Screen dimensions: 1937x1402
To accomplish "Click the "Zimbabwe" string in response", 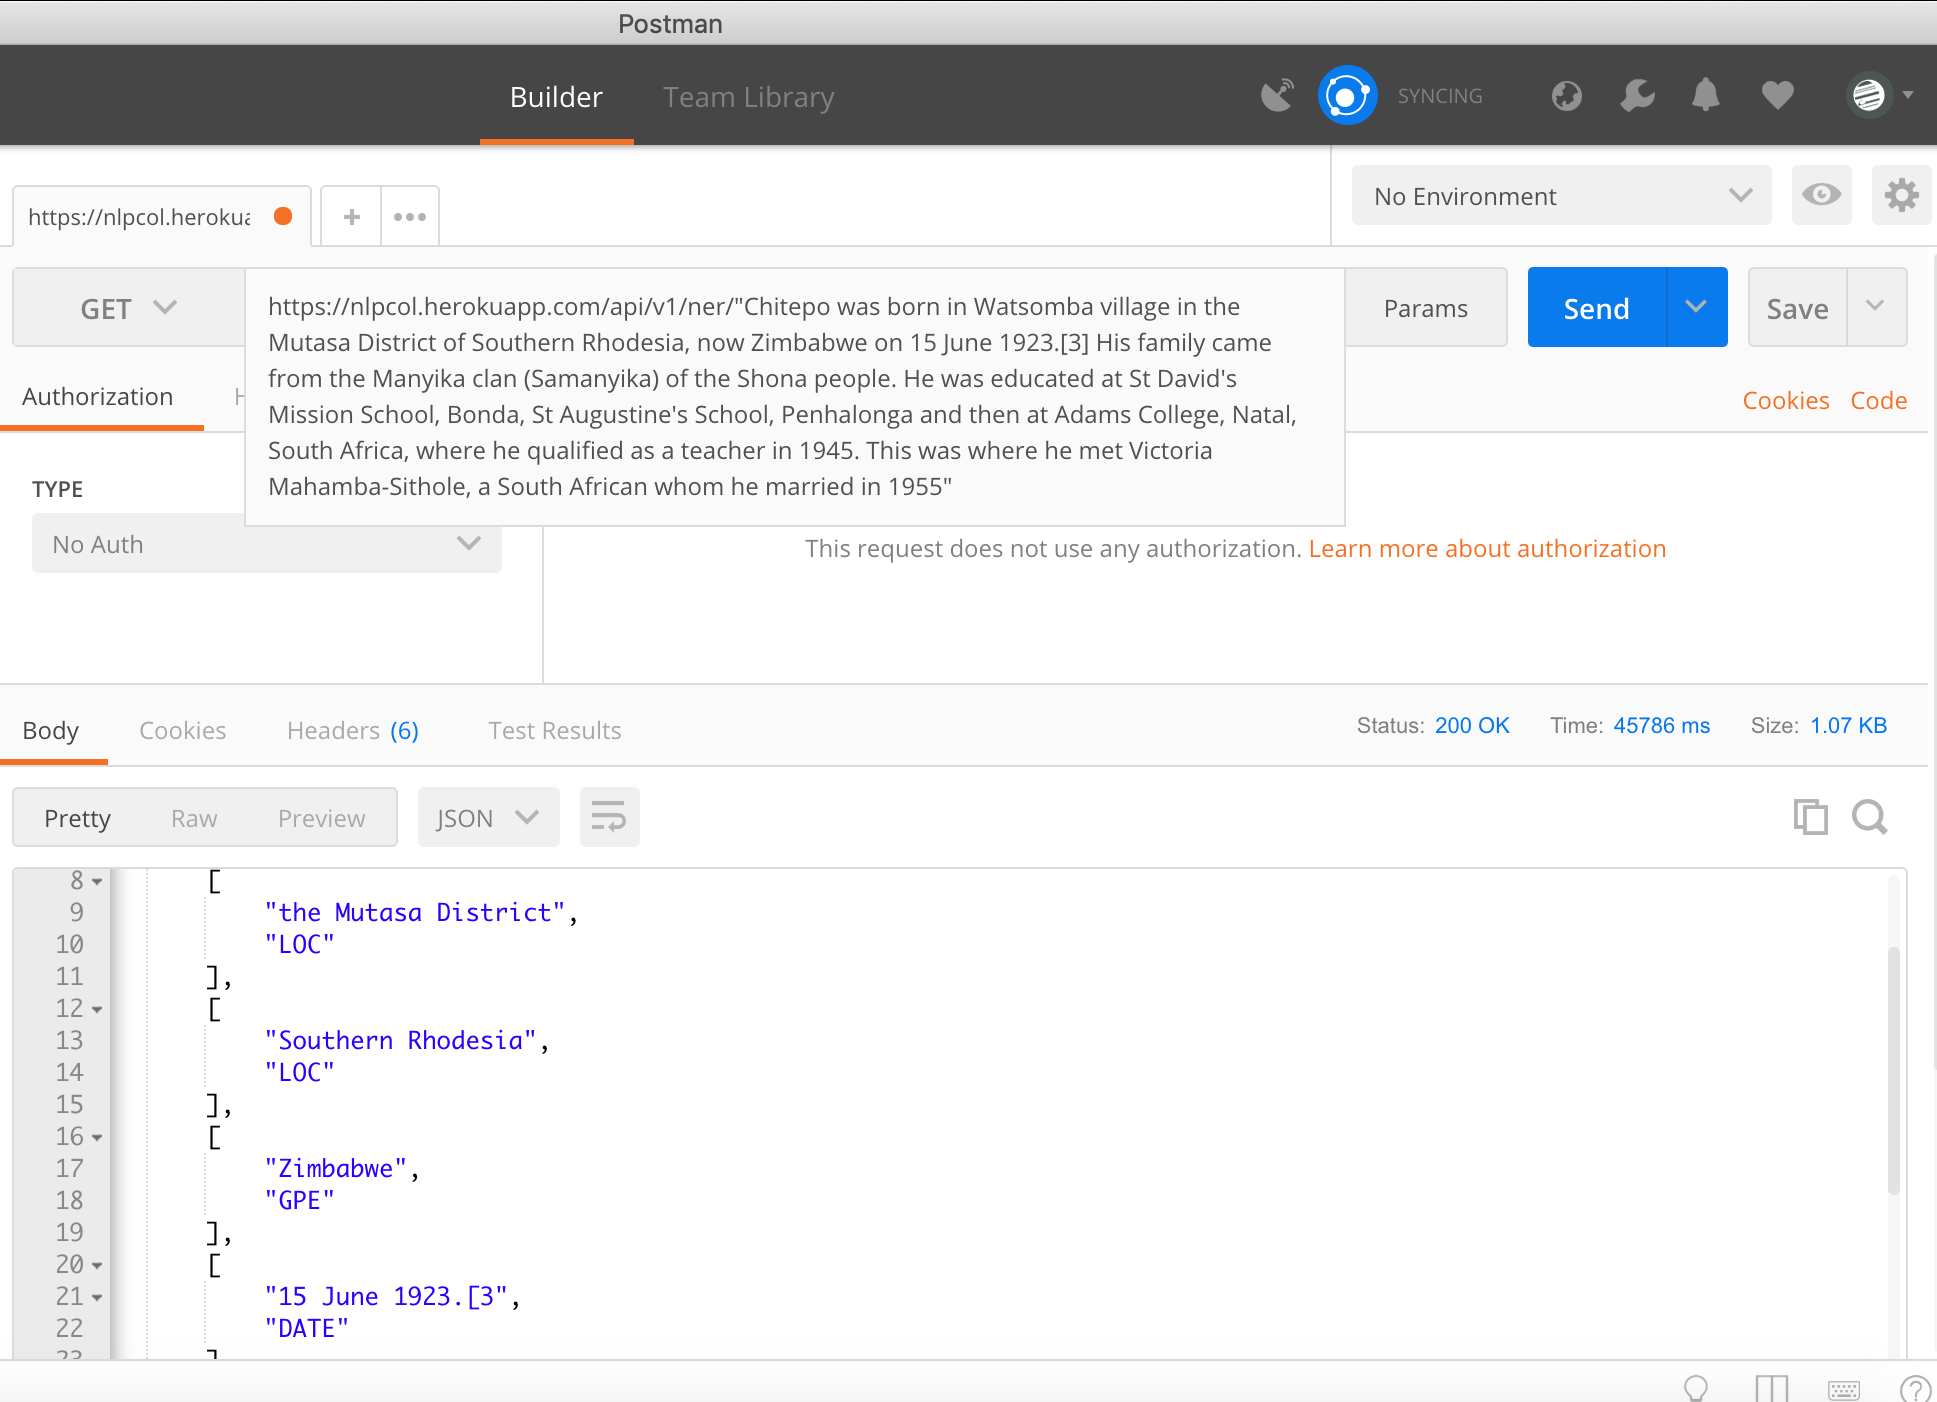I will coord(335,1168).
